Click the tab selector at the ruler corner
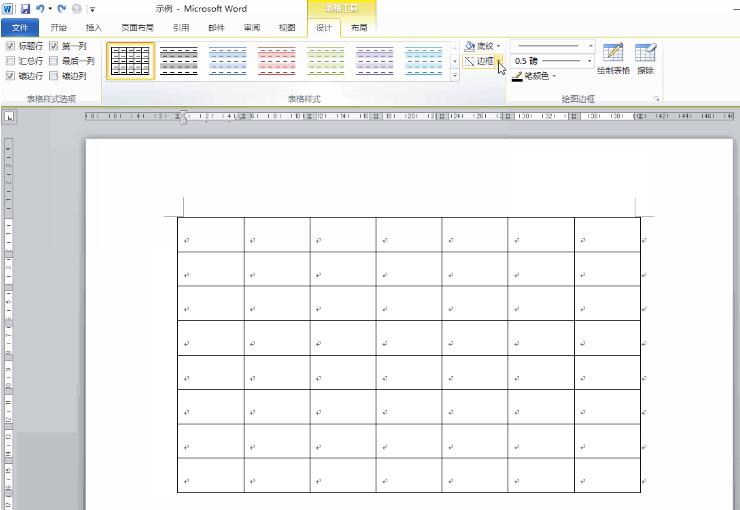 pyautogui.click(x=9, y=117)
